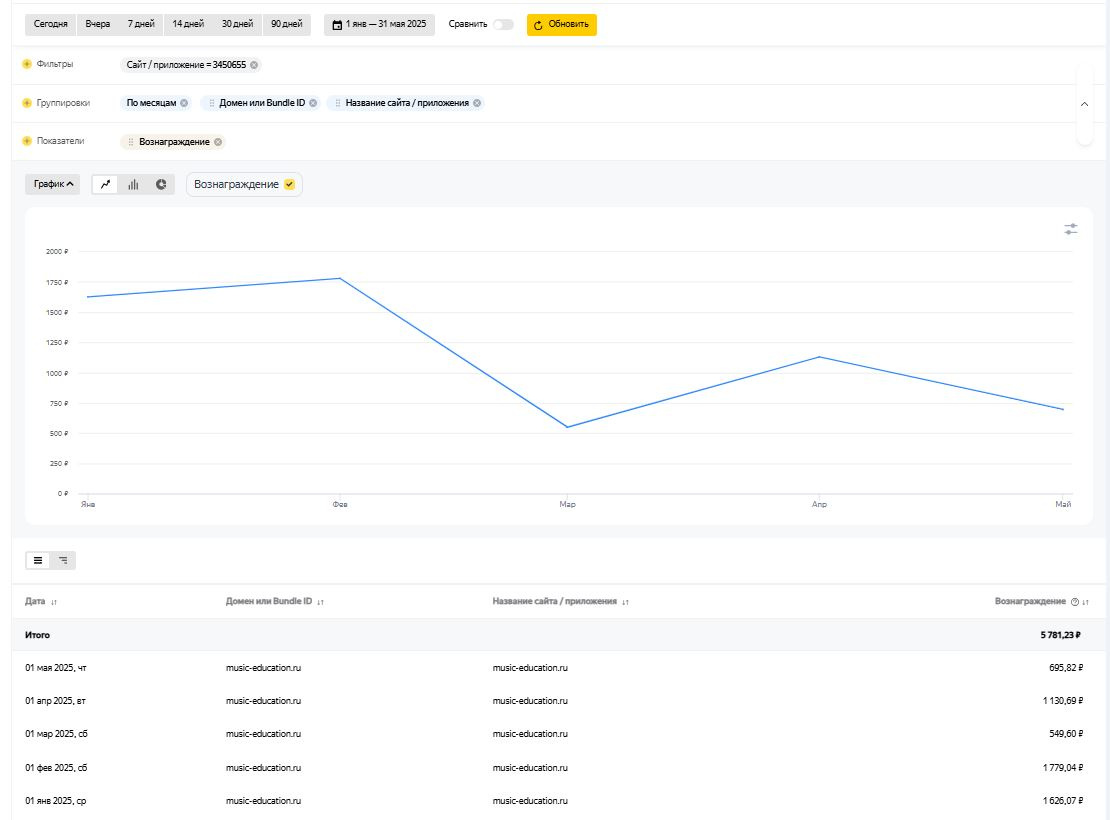Image resolution: width=1110 pixels, height=820 pixels.
Task: Open the date range picker
Action: point(379,25)
